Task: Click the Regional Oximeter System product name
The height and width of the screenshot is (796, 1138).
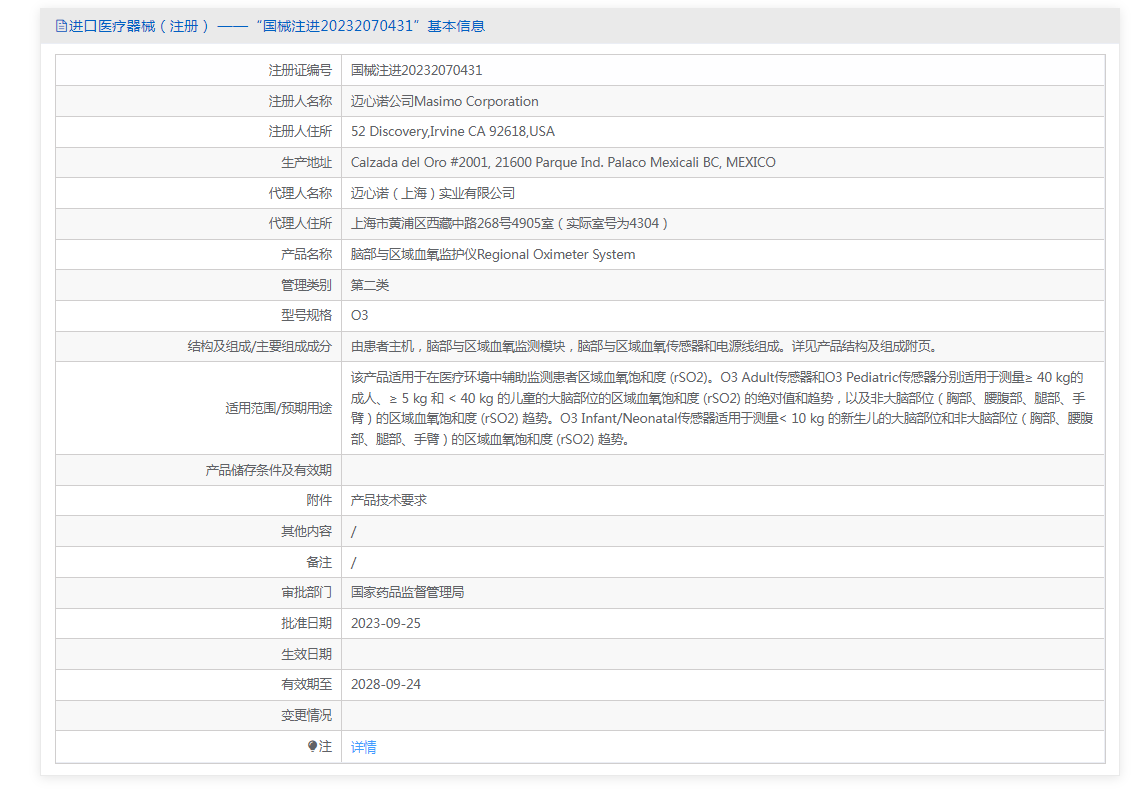Action: tap(493, 254)
